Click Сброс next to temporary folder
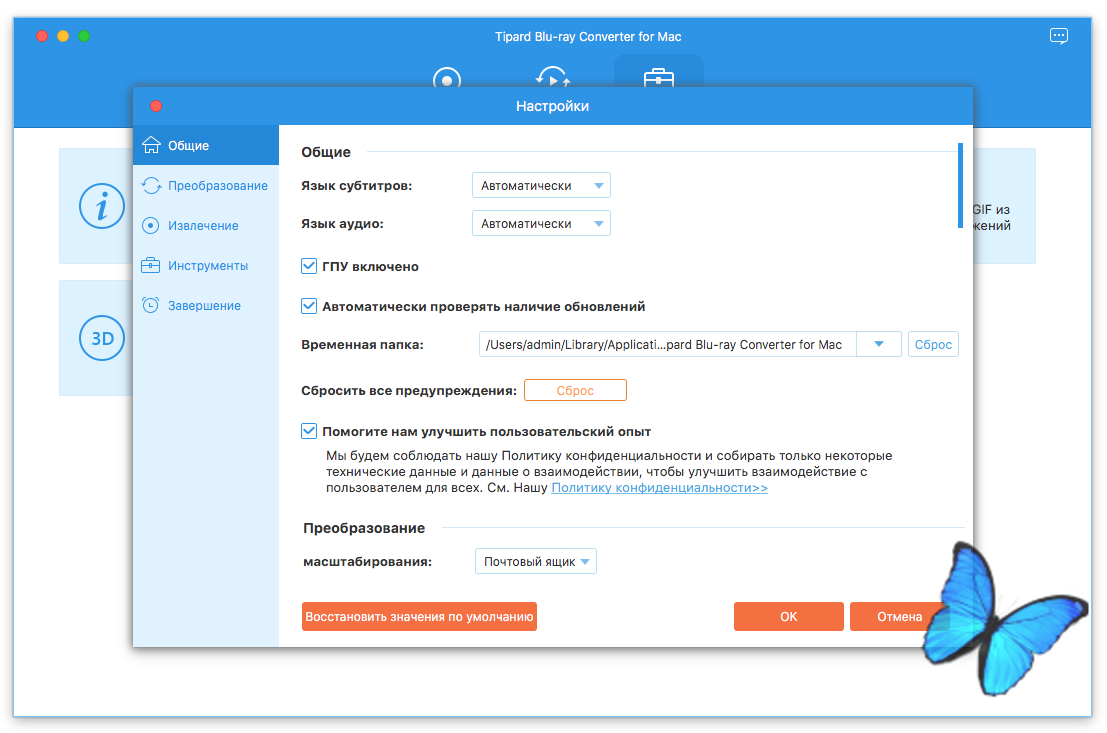 click(x=933, y=345)
